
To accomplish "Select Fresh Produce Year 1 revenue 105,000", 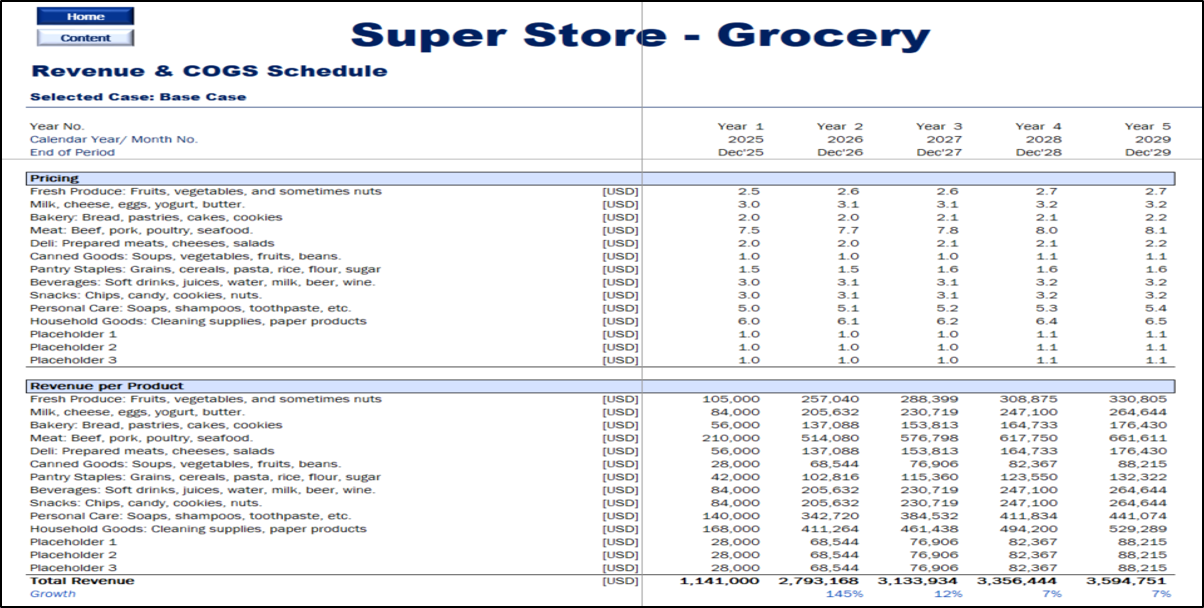I will 731,399.
